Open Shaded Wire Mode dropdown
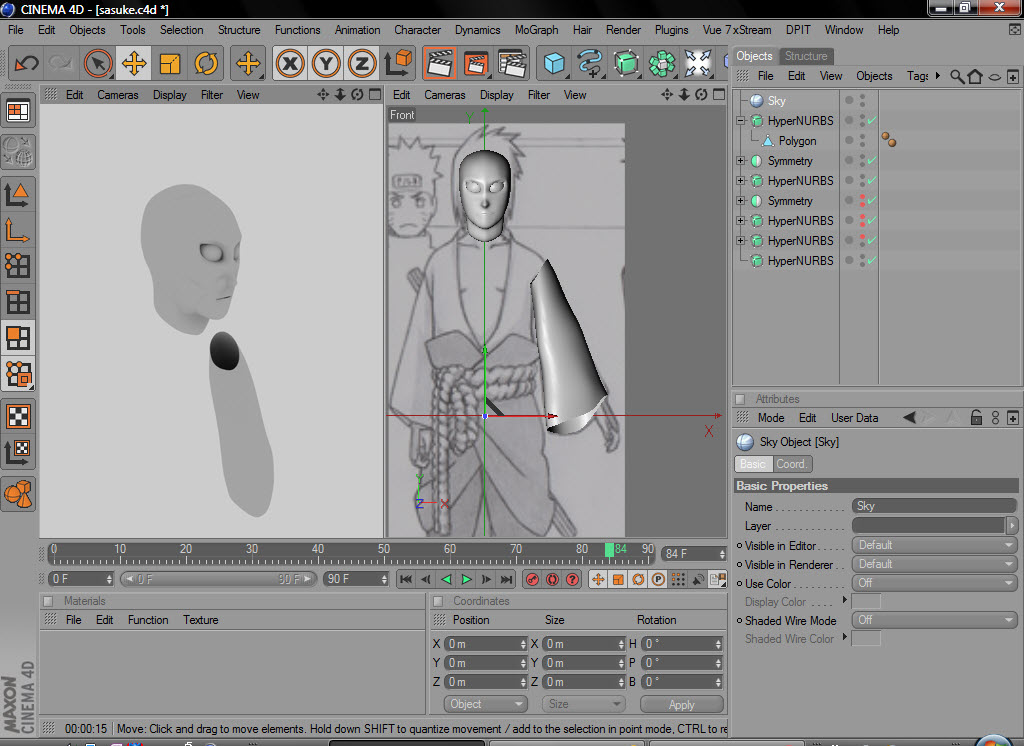The width and height of the screenshot is (1024, 746). pyautogui.click(x=935, y=620)
